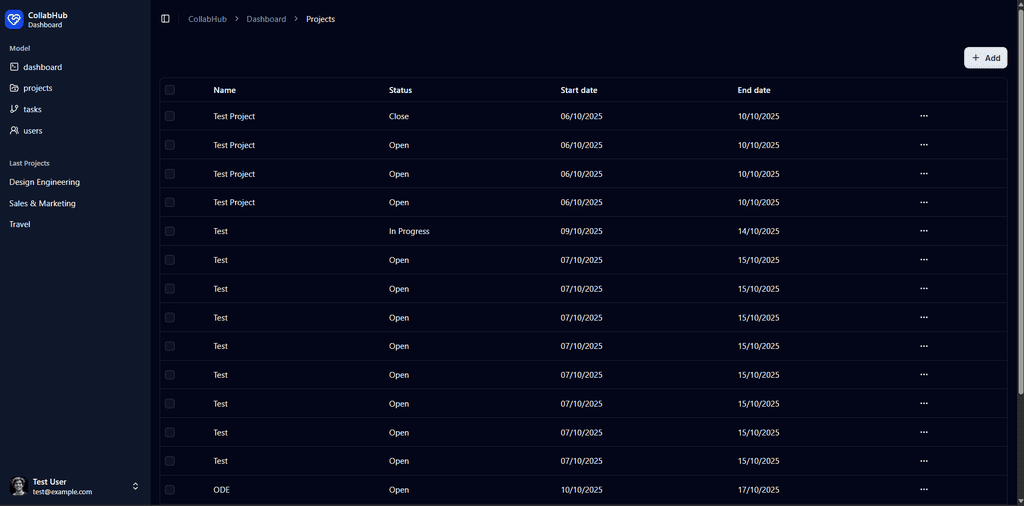Image resolution: width=1024 pixels, height=506 pixels.
Task: Open row actions for In Progress project
Action: coord(923,231)
